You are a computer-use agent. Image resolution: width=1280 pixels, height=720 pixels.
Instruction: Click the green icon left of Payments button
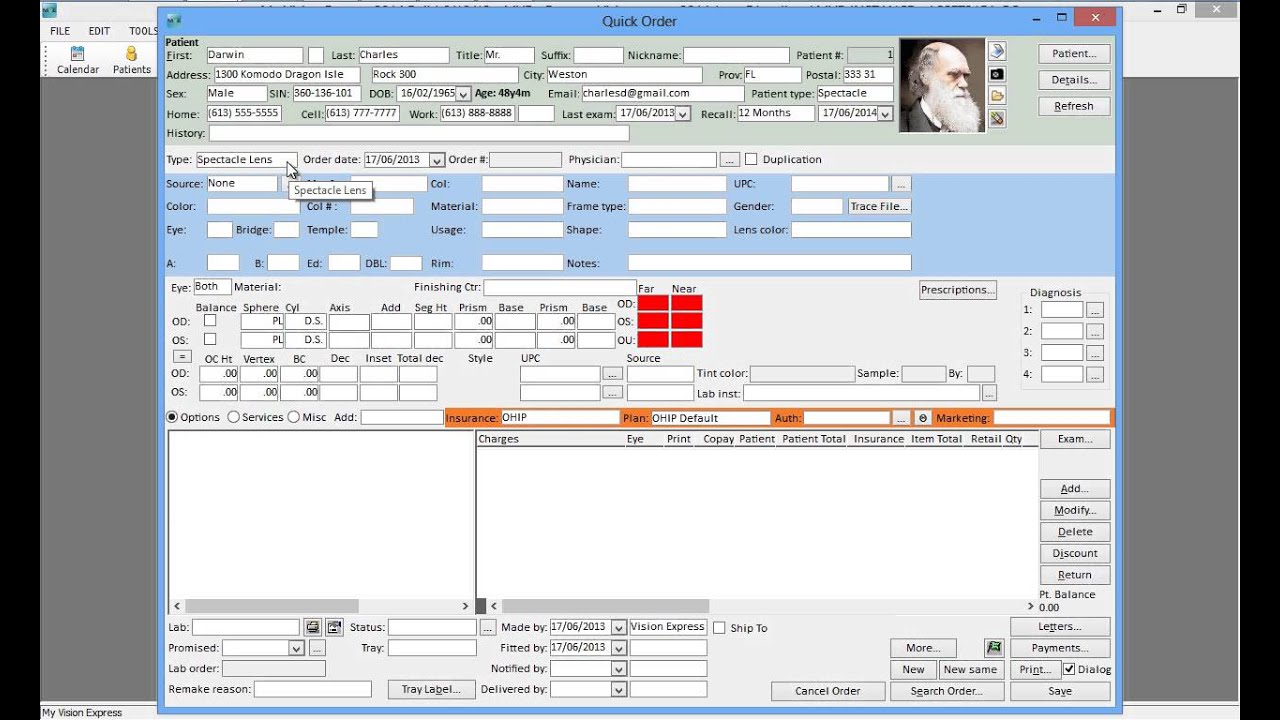(x=993, y=648)
